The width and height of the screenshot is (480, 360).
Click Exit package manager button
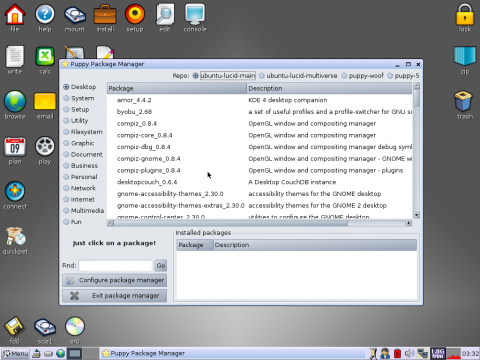tap(114, 296)
